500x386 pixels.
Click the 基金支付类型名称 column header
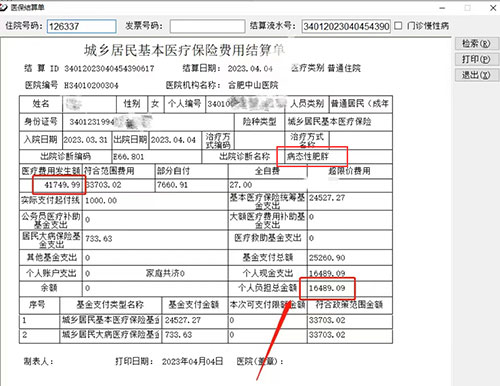pos(110,305)
